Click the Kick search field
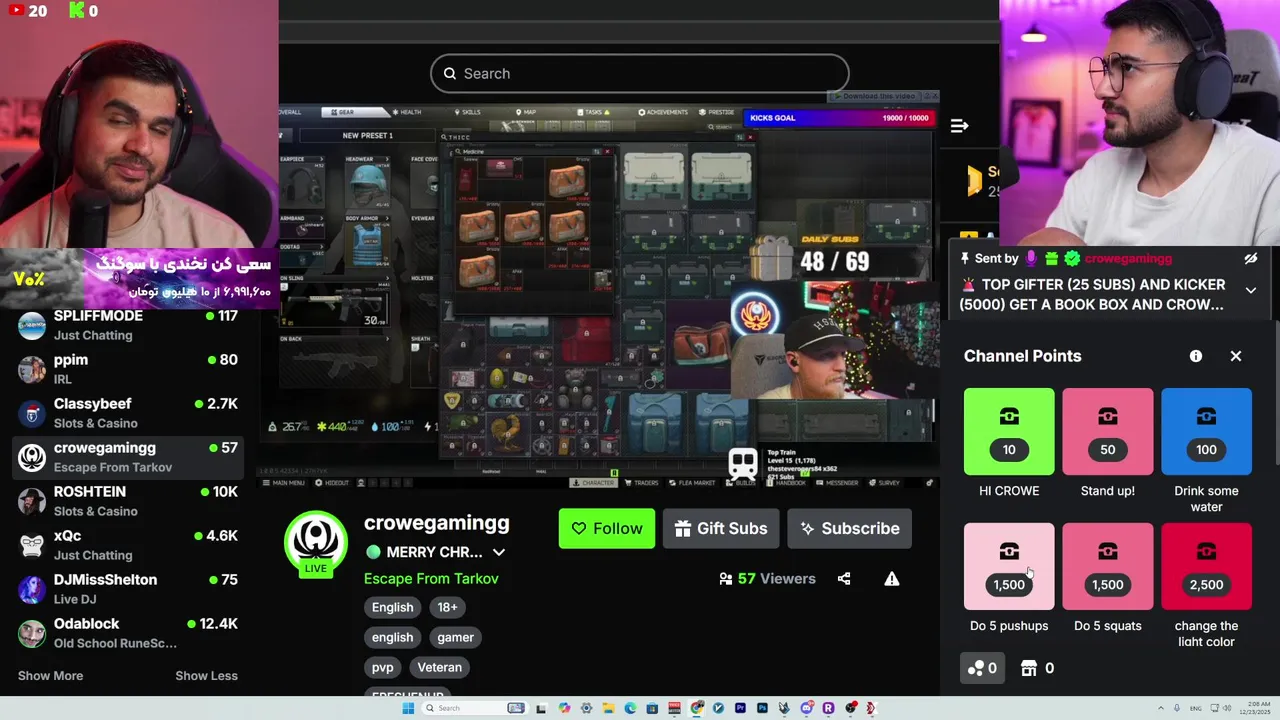 640,73
